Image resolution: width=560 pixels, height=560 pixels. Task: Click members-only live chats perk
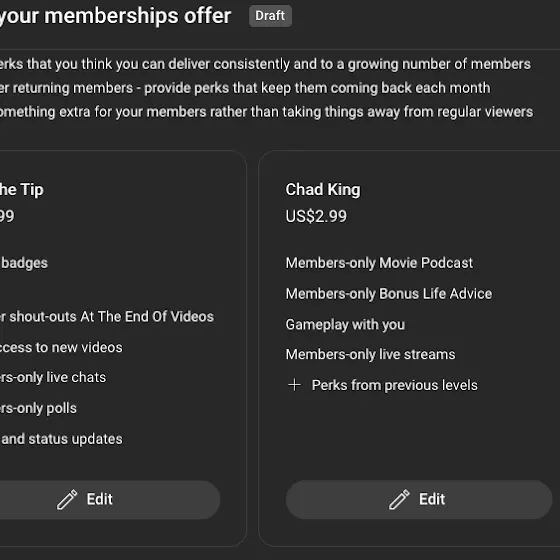click(x=53, y=377)
